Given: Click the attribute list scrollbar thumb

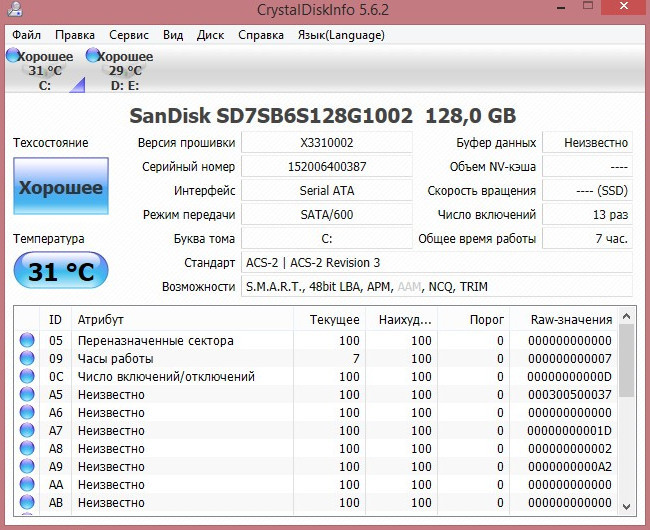Looking at the screenshot, I should tap(627, 361).
